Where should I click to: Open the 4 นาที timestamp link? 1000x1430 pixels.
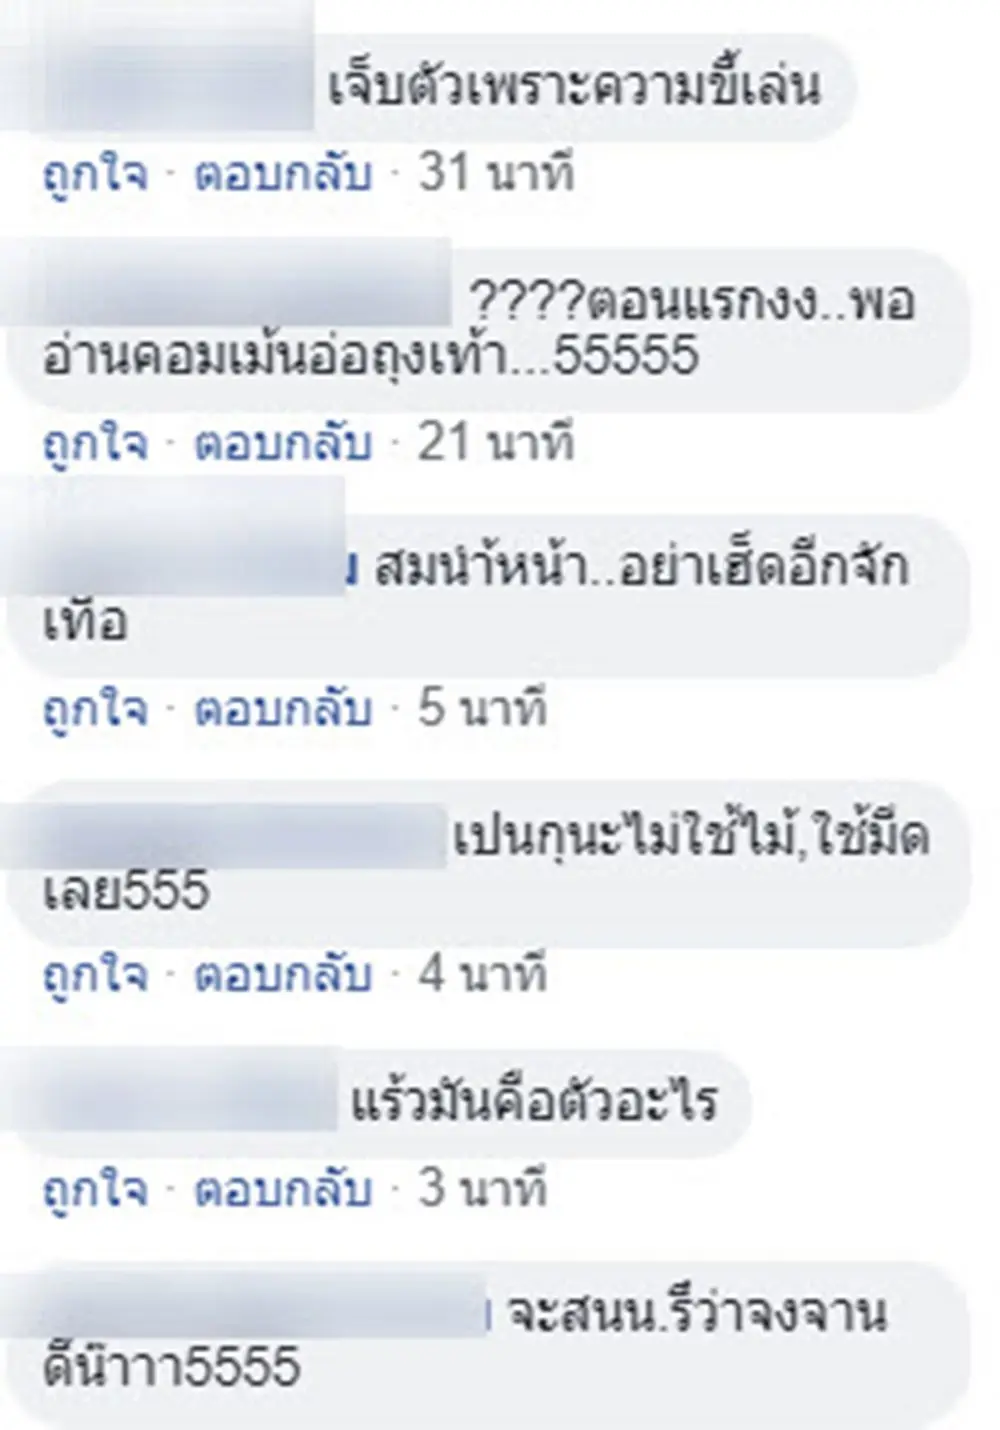(483, 975)
